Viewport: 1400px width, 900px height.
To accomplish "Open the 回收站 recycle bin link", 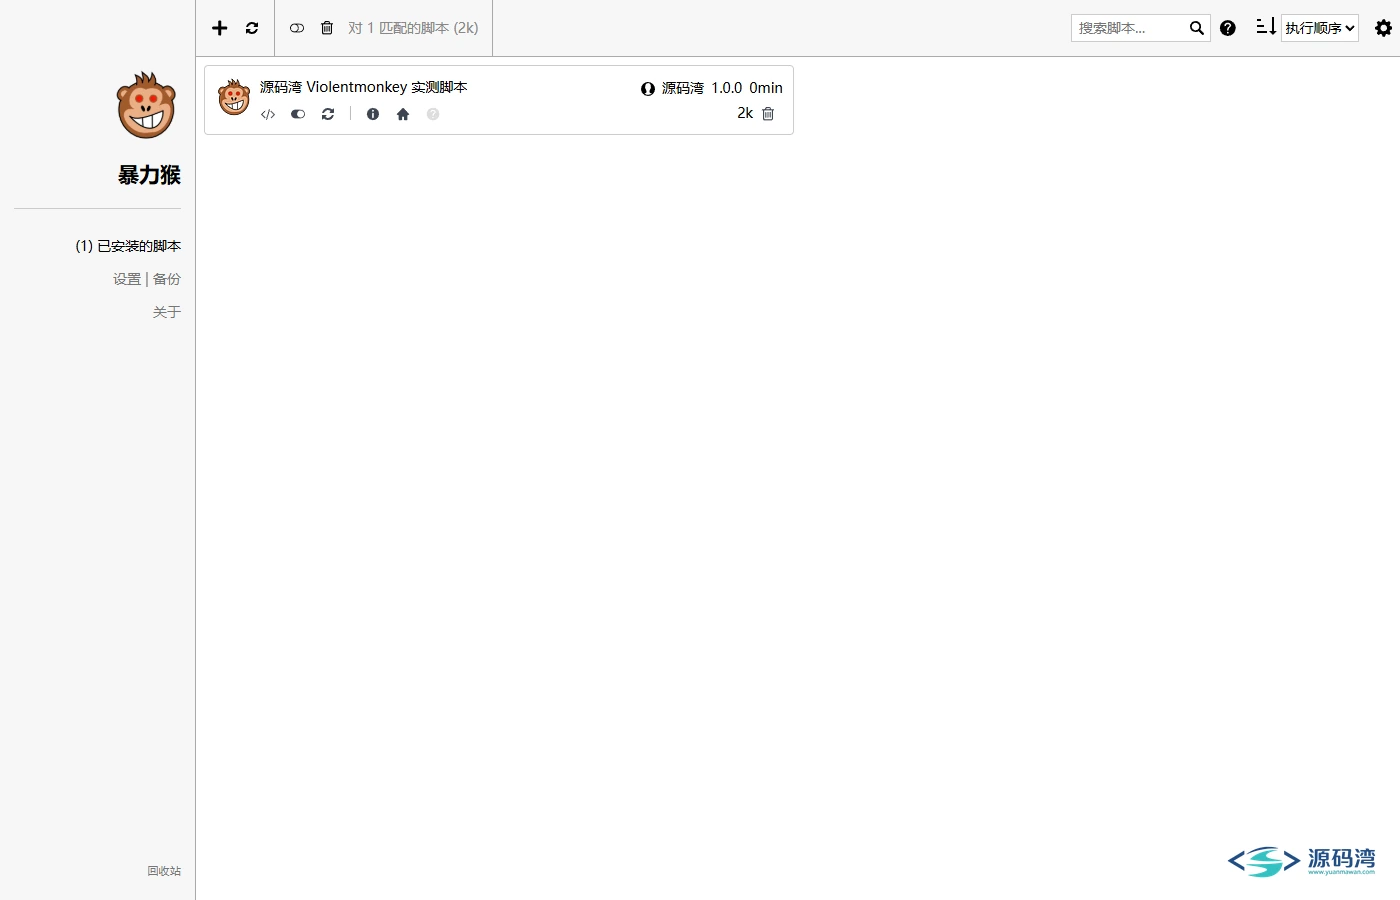I will [164, 871].
